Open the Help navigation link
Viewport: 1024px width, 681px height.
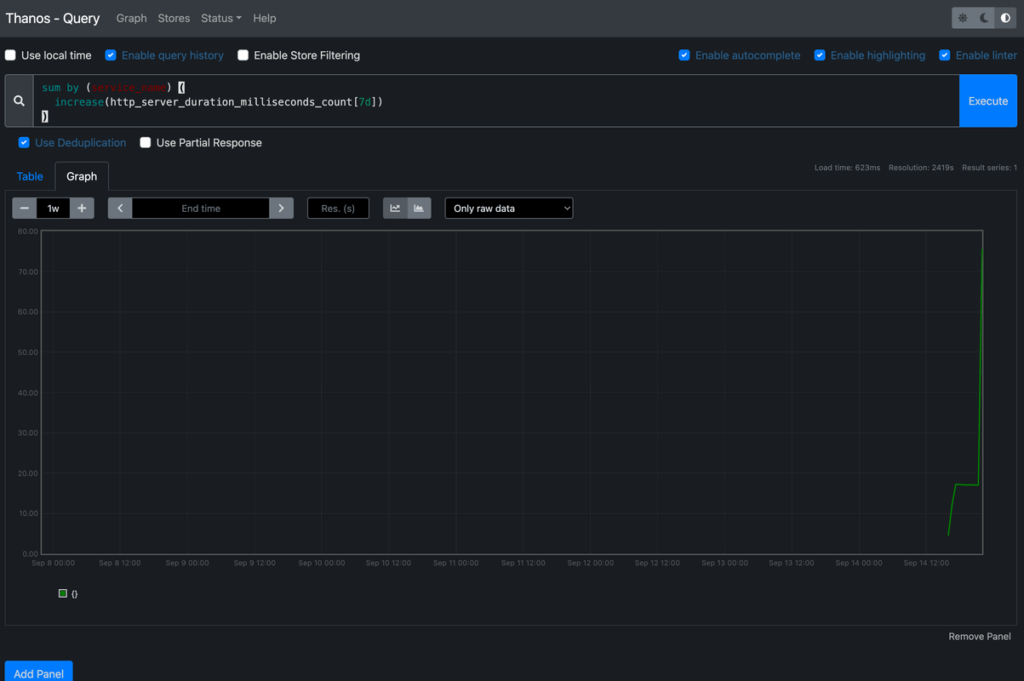point(264,18)
